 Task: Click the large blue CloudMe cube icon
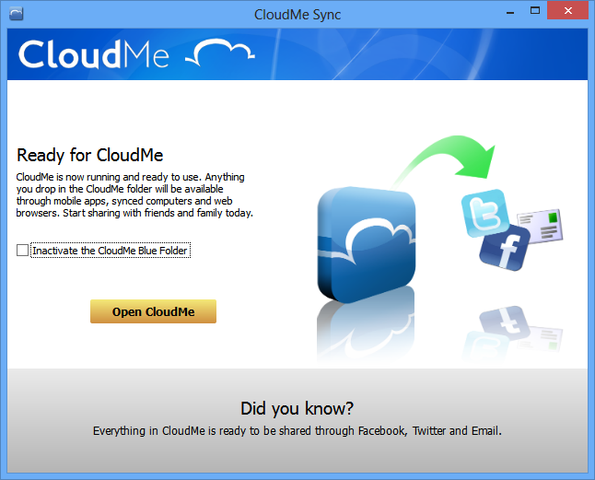[366, 245]
